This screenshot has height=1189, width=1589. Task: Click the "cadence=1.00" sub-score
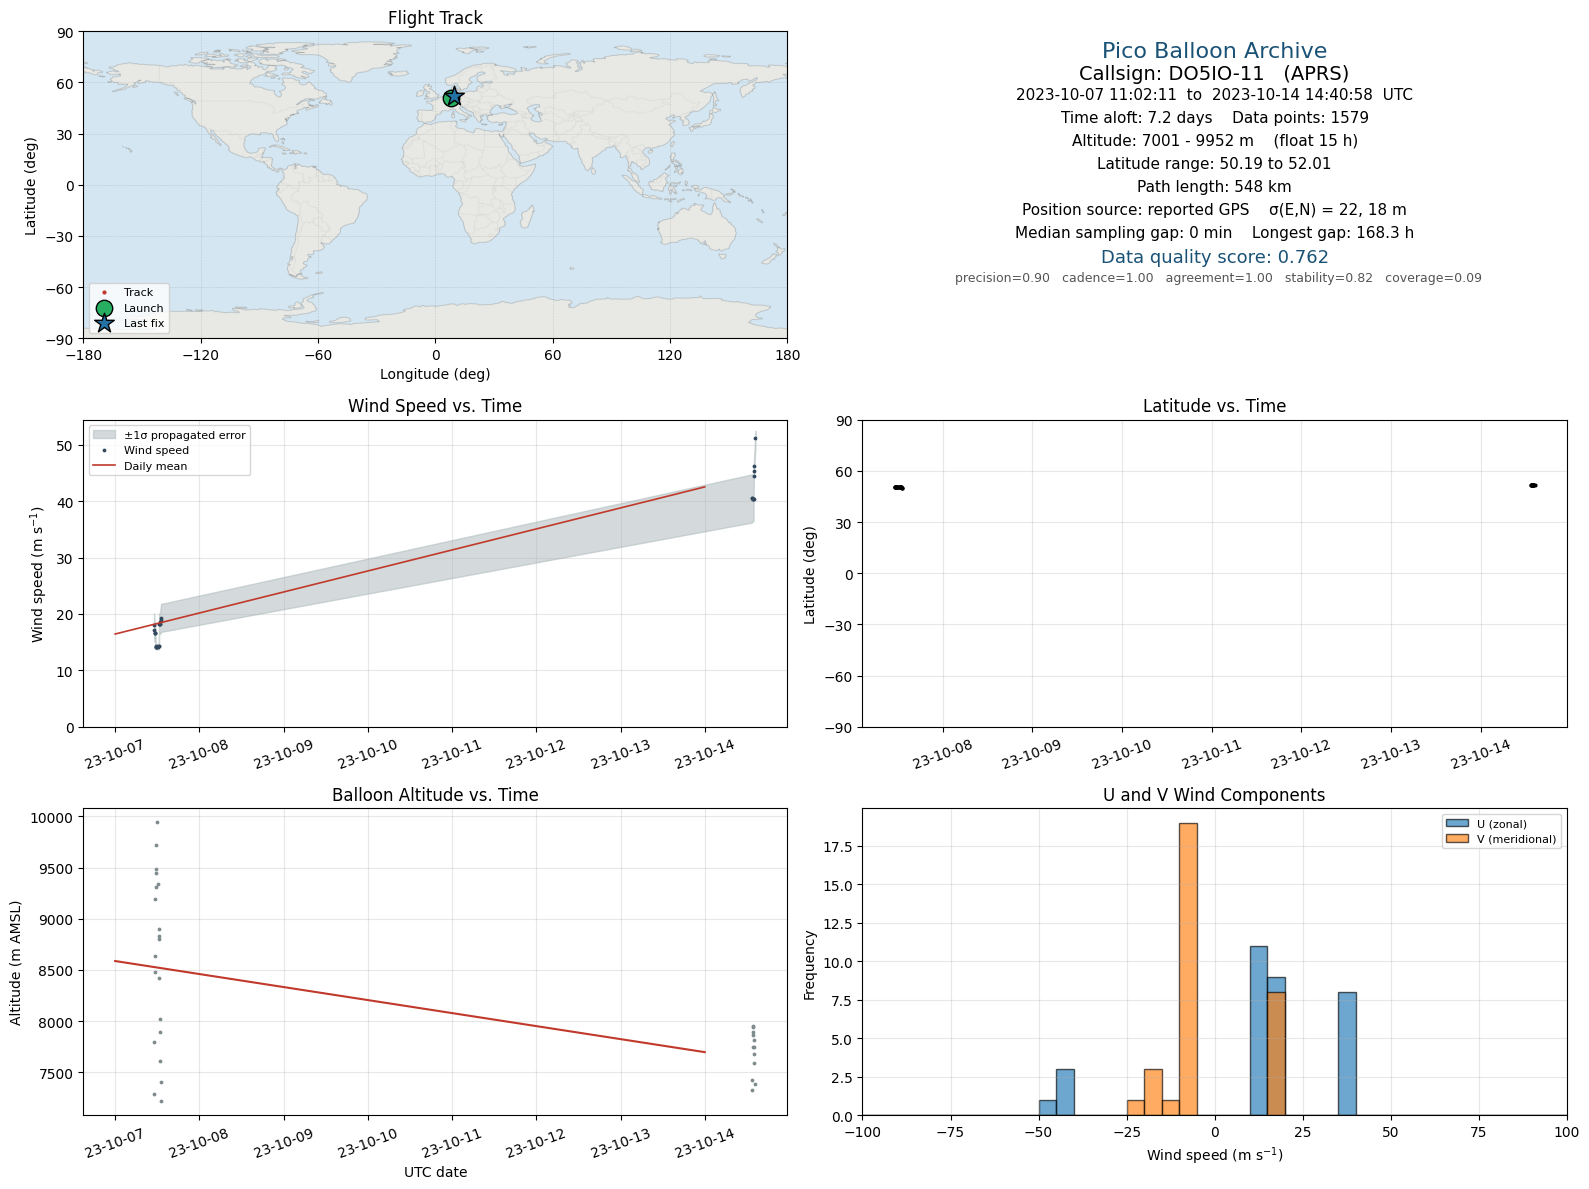pos(1107,278)
